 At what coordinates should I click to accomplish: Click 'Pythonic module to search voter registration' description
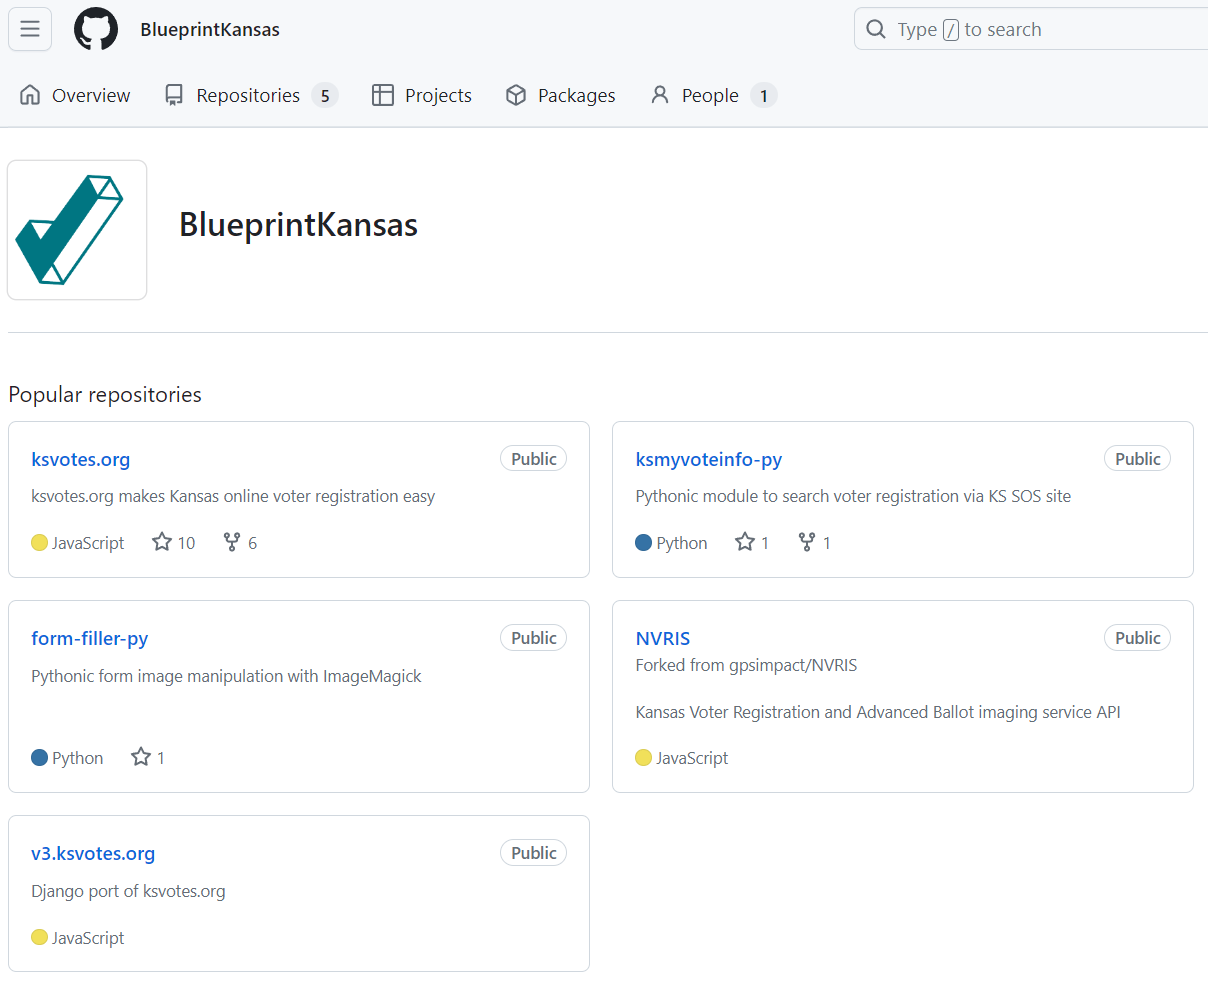point(853,497)
